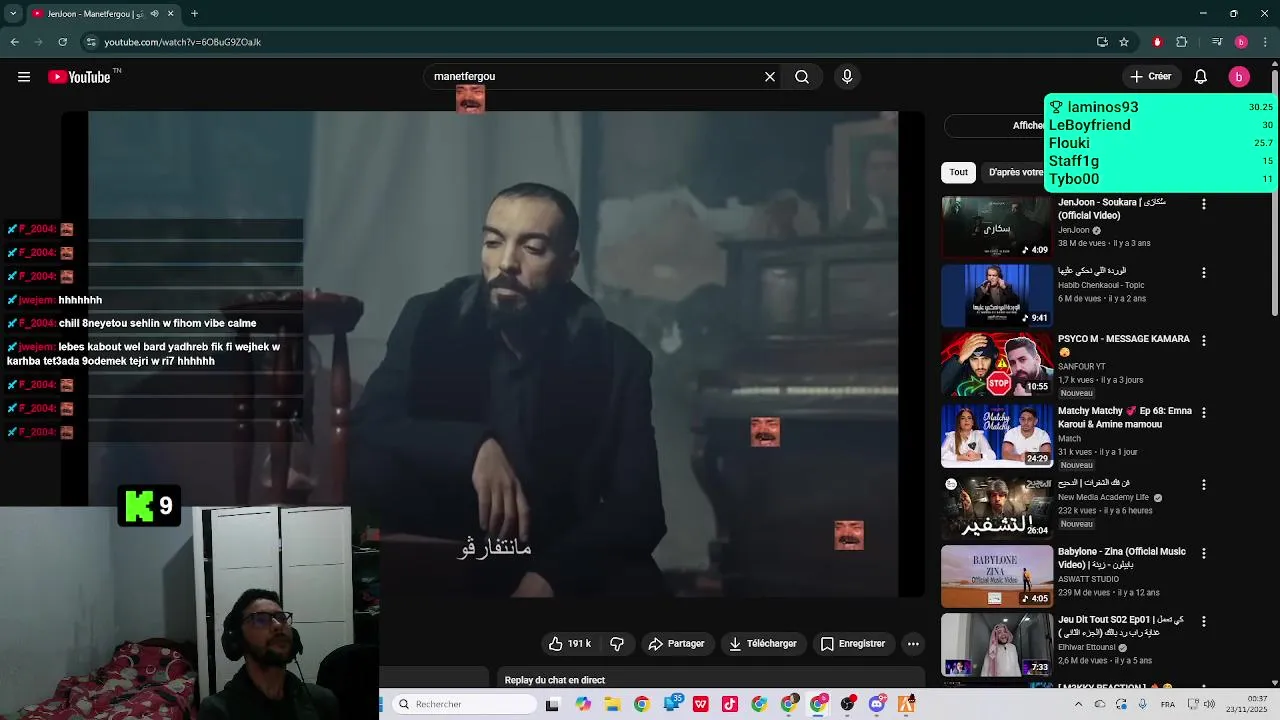Open new browser tab
The image size is (1280, 720).
(x=194, y=14)
